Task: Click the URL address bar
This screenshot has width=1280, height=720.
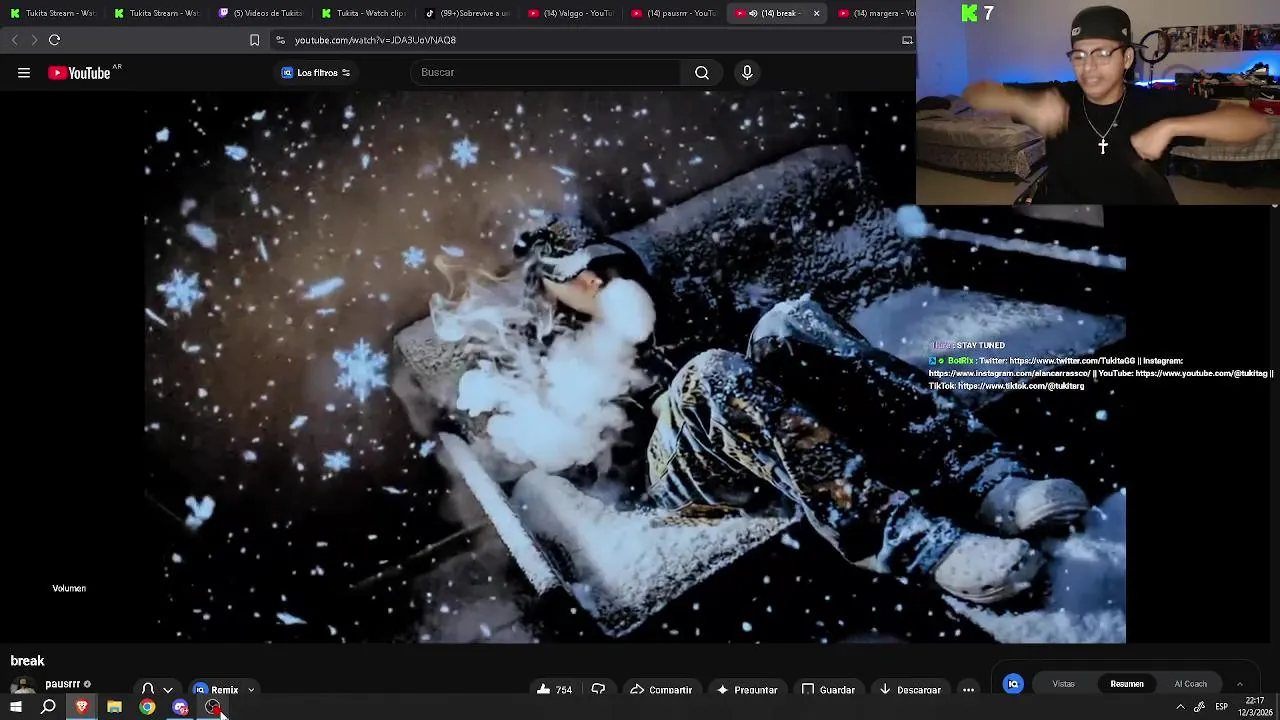Action: click(x=590, y=40)
